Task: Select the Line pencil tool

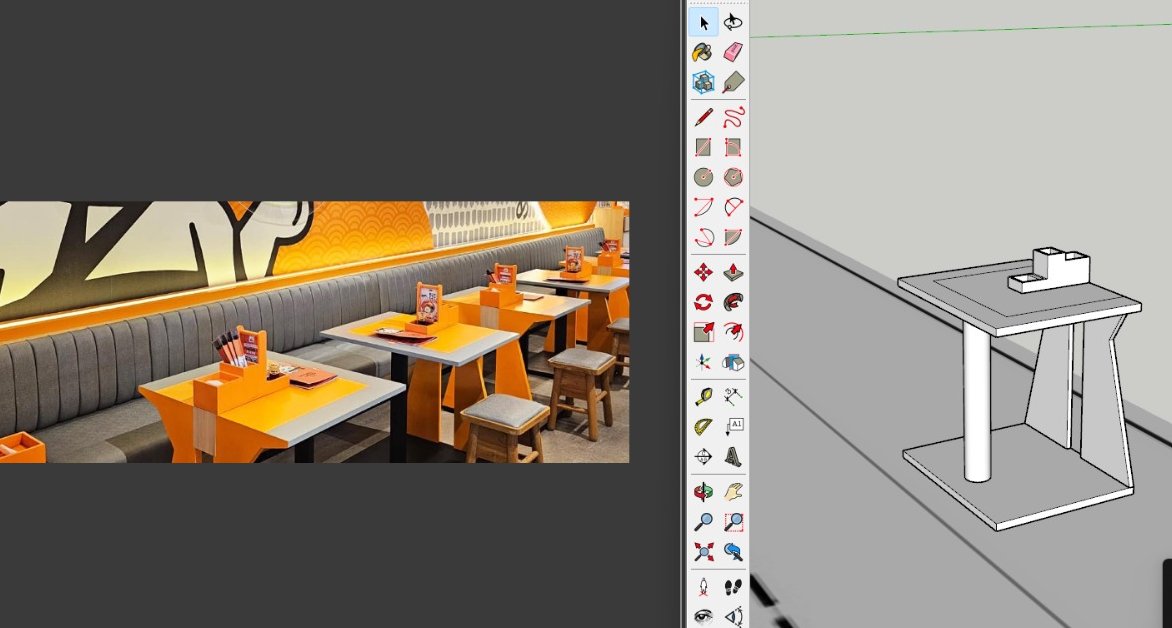Action: click(703, 117)
